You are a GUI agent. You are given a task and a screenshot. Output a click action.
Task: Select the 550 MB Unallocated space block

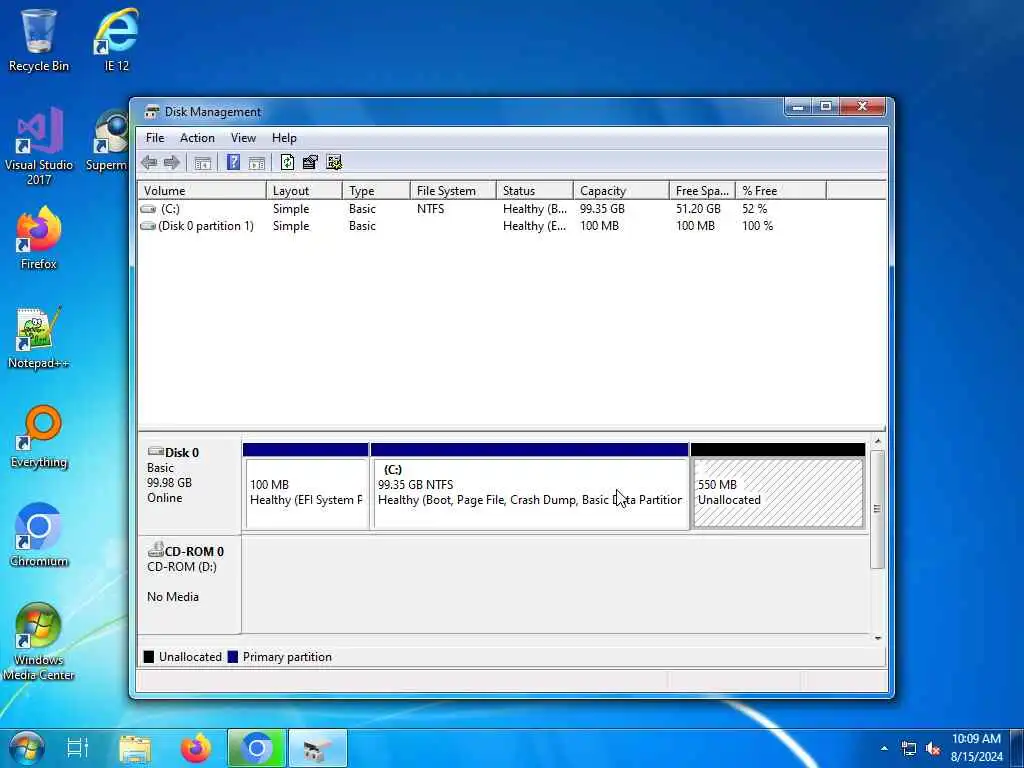point(778,487)
